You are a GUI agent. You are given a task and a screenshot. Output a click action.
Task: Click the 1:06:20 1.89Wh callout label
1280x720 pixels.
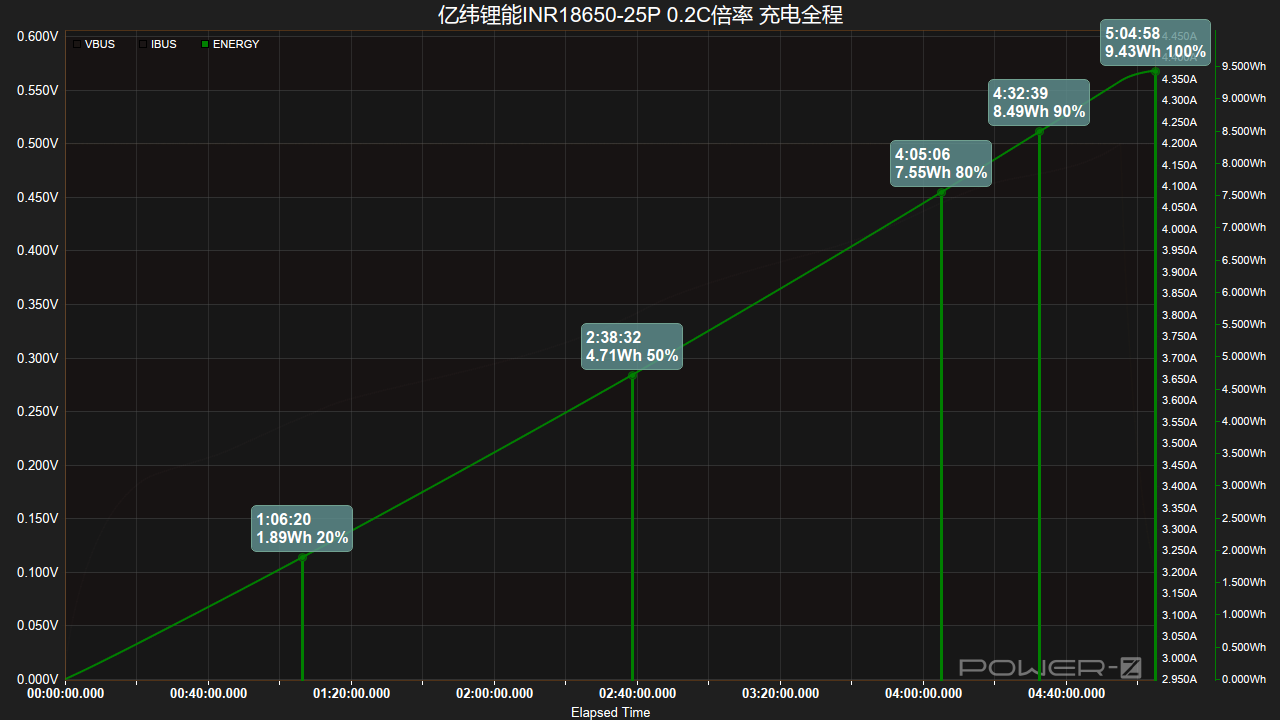pos(302,528)
